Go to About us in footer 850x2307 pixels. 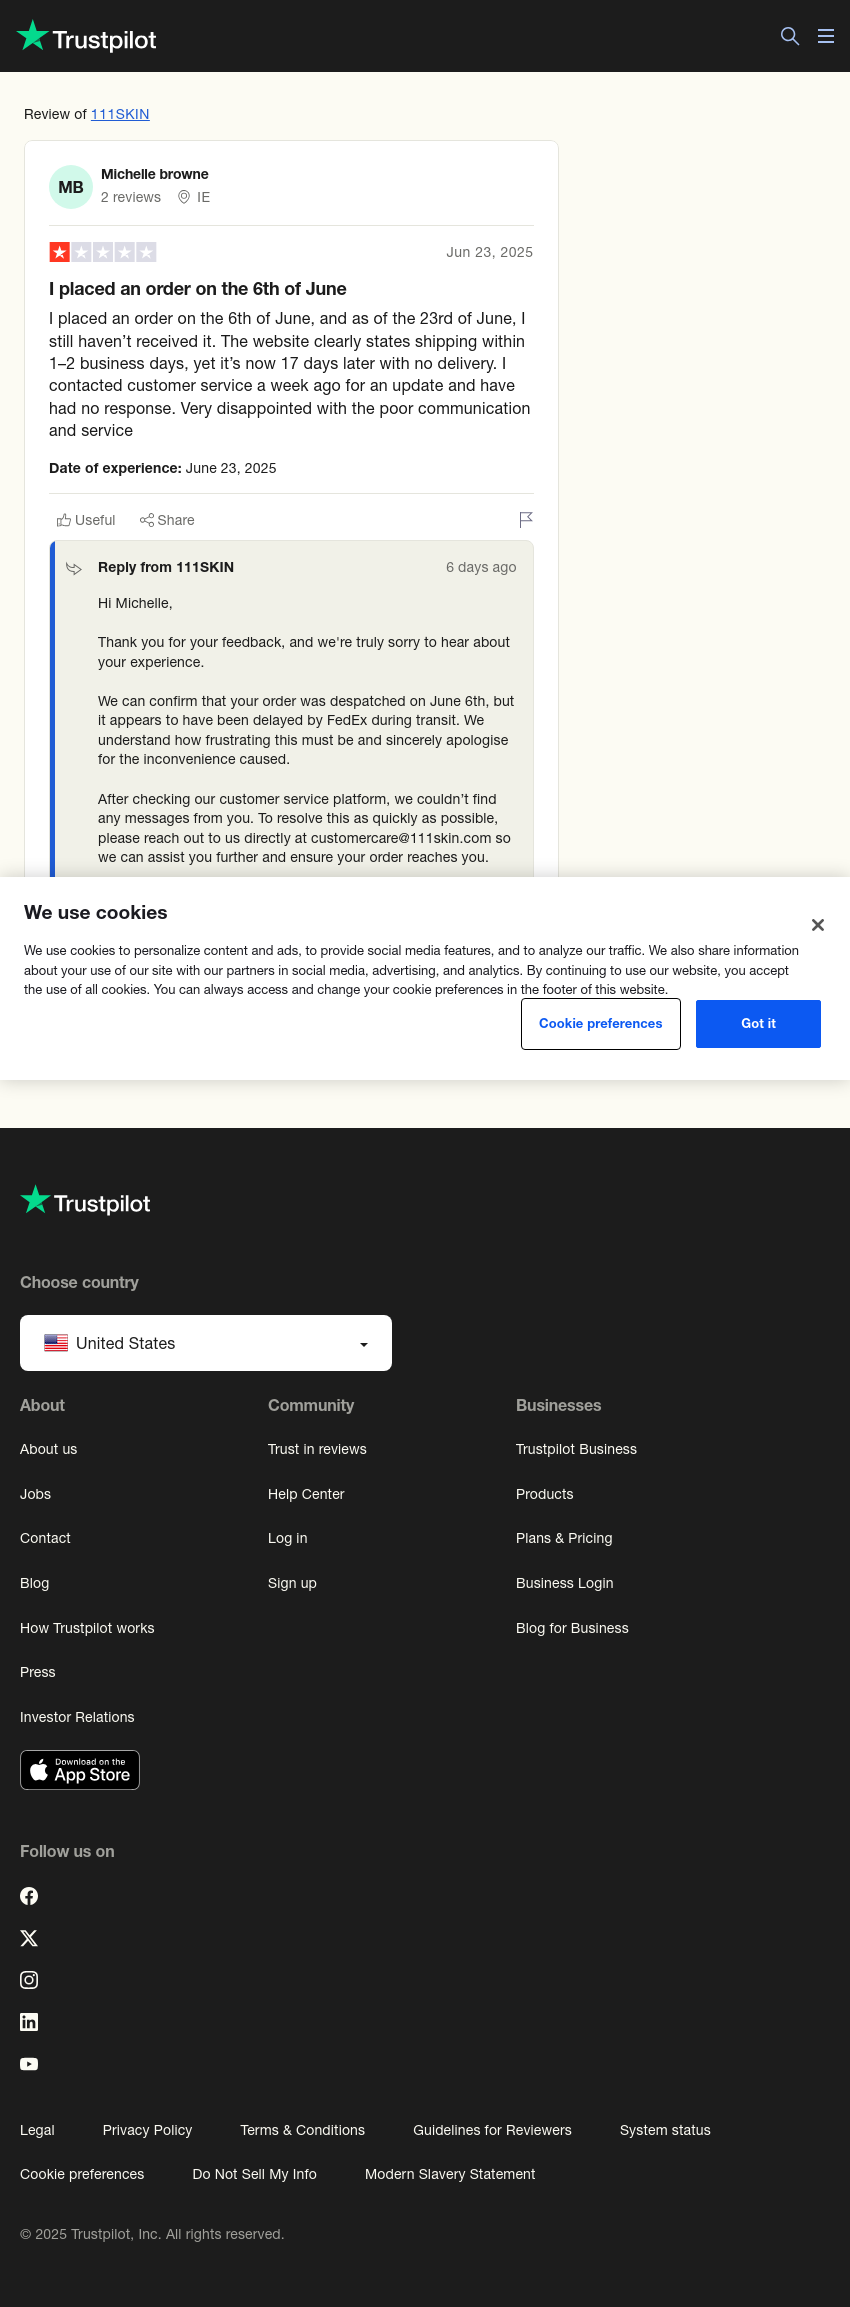(48, 1449)
